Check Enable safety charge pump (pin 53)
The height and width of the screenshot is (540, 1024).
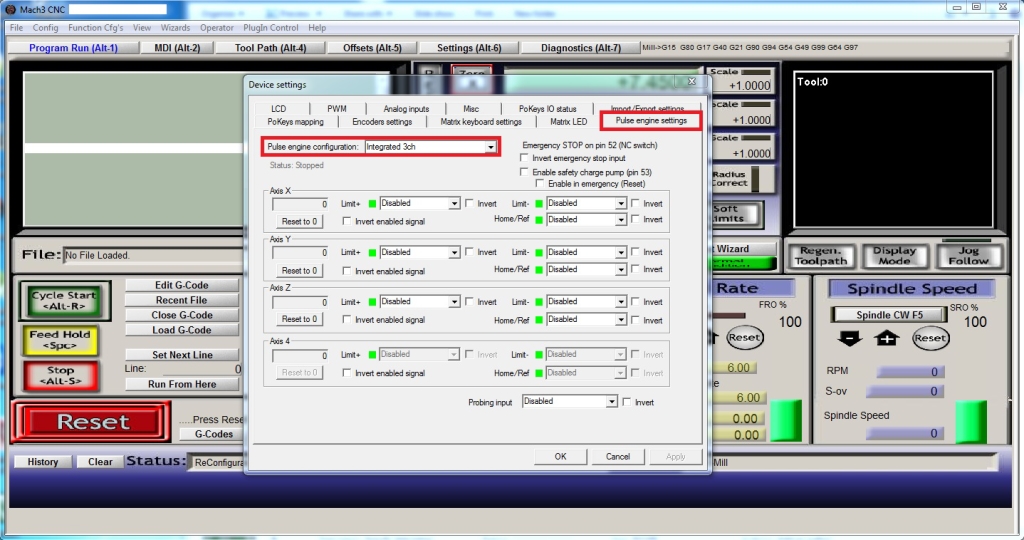(x=526, y=172)
